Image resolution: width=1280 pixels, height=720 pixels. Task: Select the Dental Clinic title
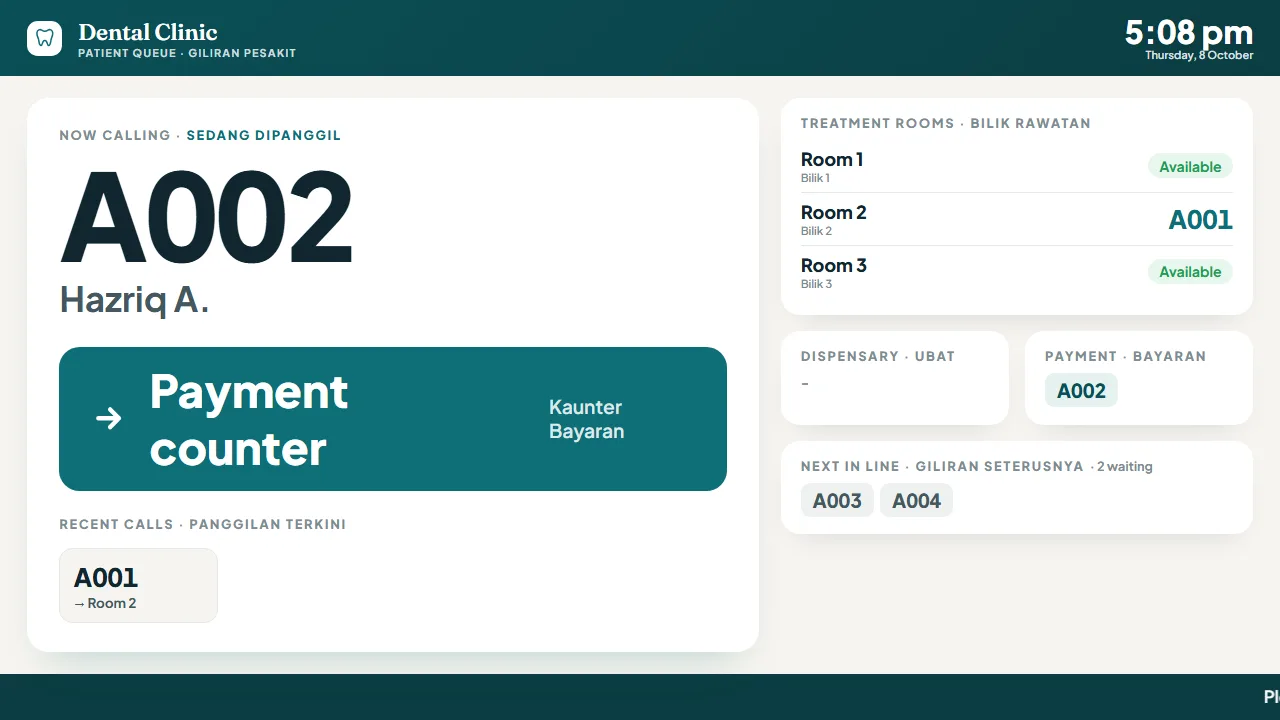pos(148,32)
